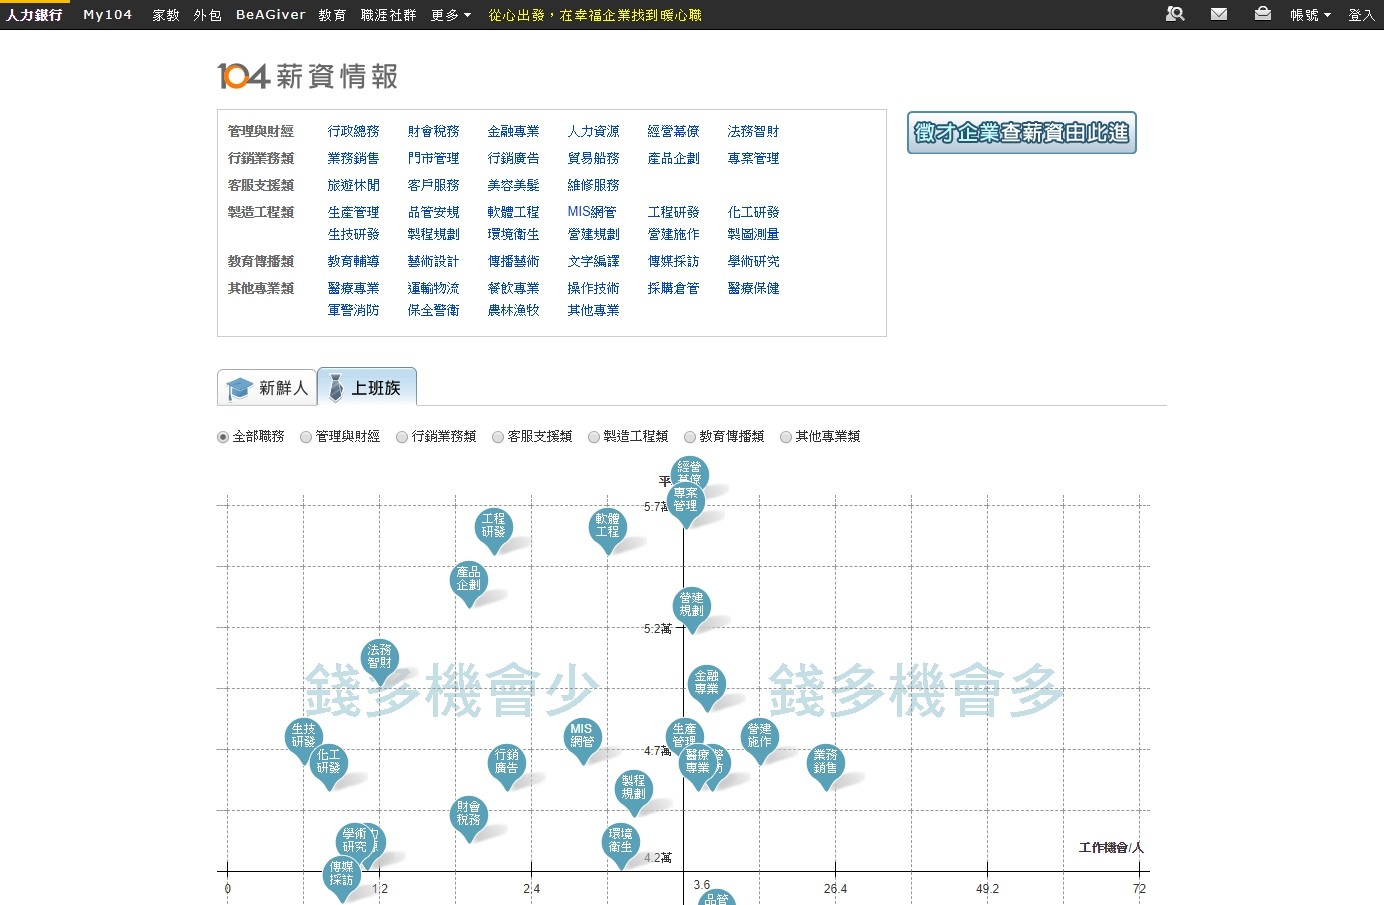Select the 其他專業類 radio button
This screenshot has width=1384, height=905.
[x=786, y=437]
